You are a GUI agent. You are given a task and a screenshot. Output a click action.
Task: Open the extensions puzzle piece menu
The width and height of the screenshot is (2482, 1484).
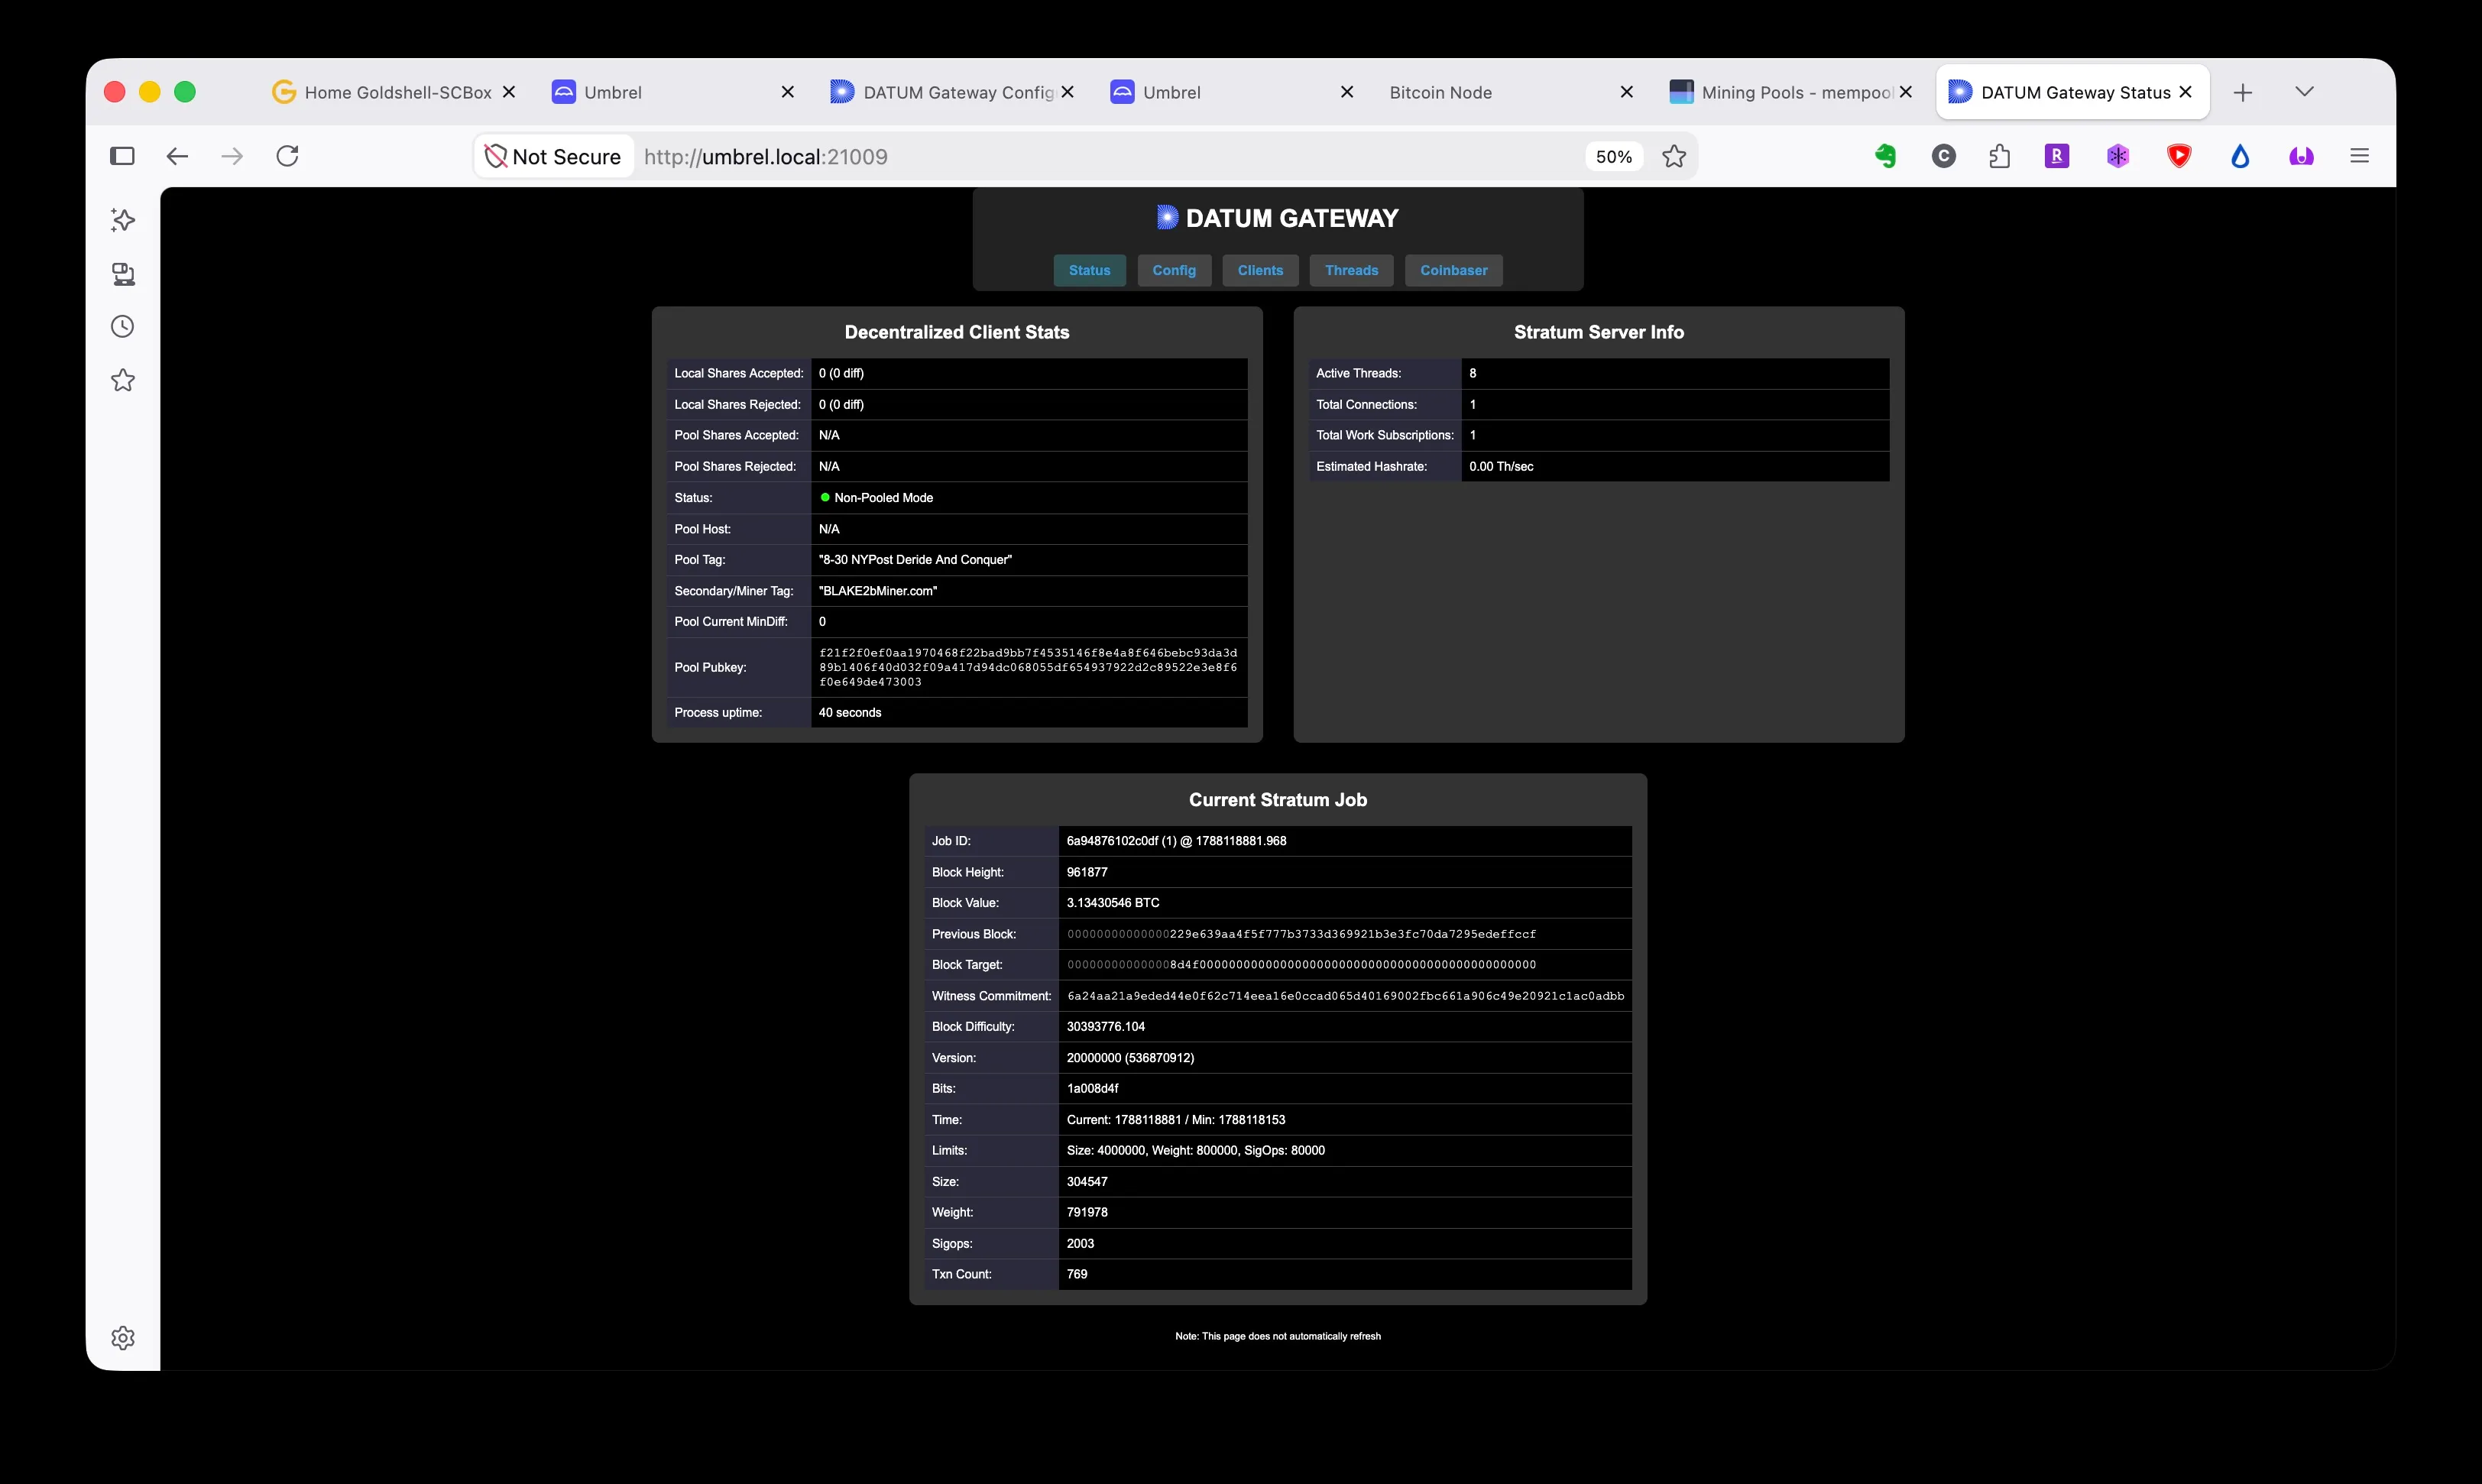pos(2000,156)
